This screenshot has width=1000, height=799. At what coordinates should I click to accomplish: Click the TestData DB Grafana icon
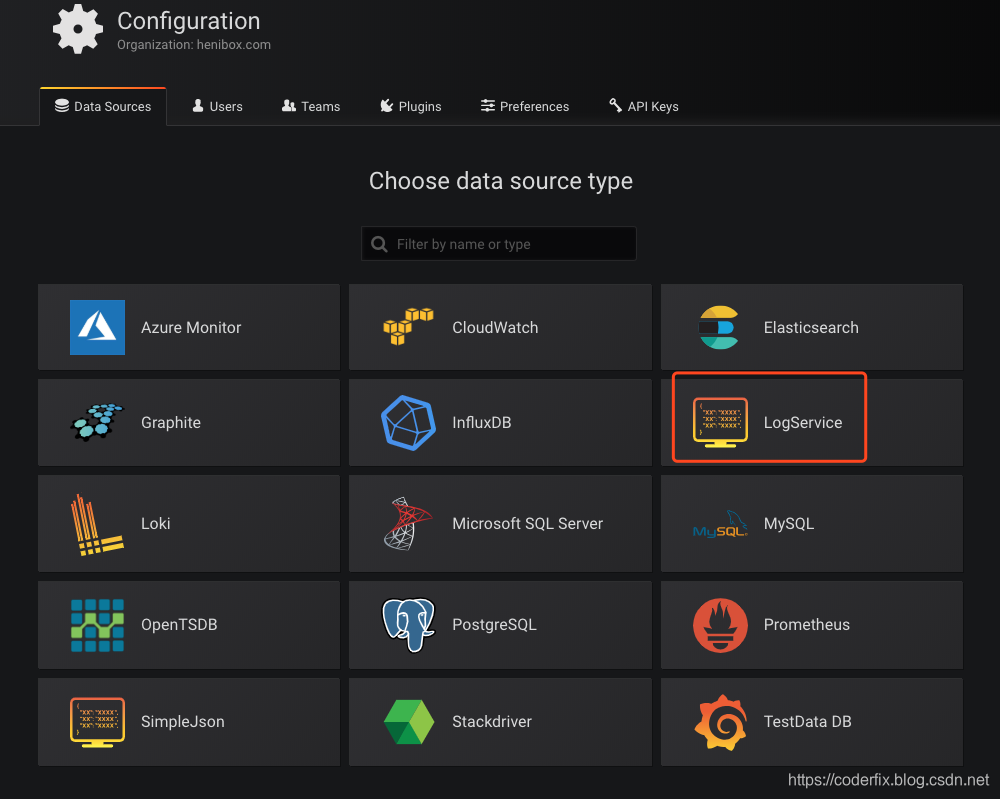pyautogui.click(x=720, y=722)
